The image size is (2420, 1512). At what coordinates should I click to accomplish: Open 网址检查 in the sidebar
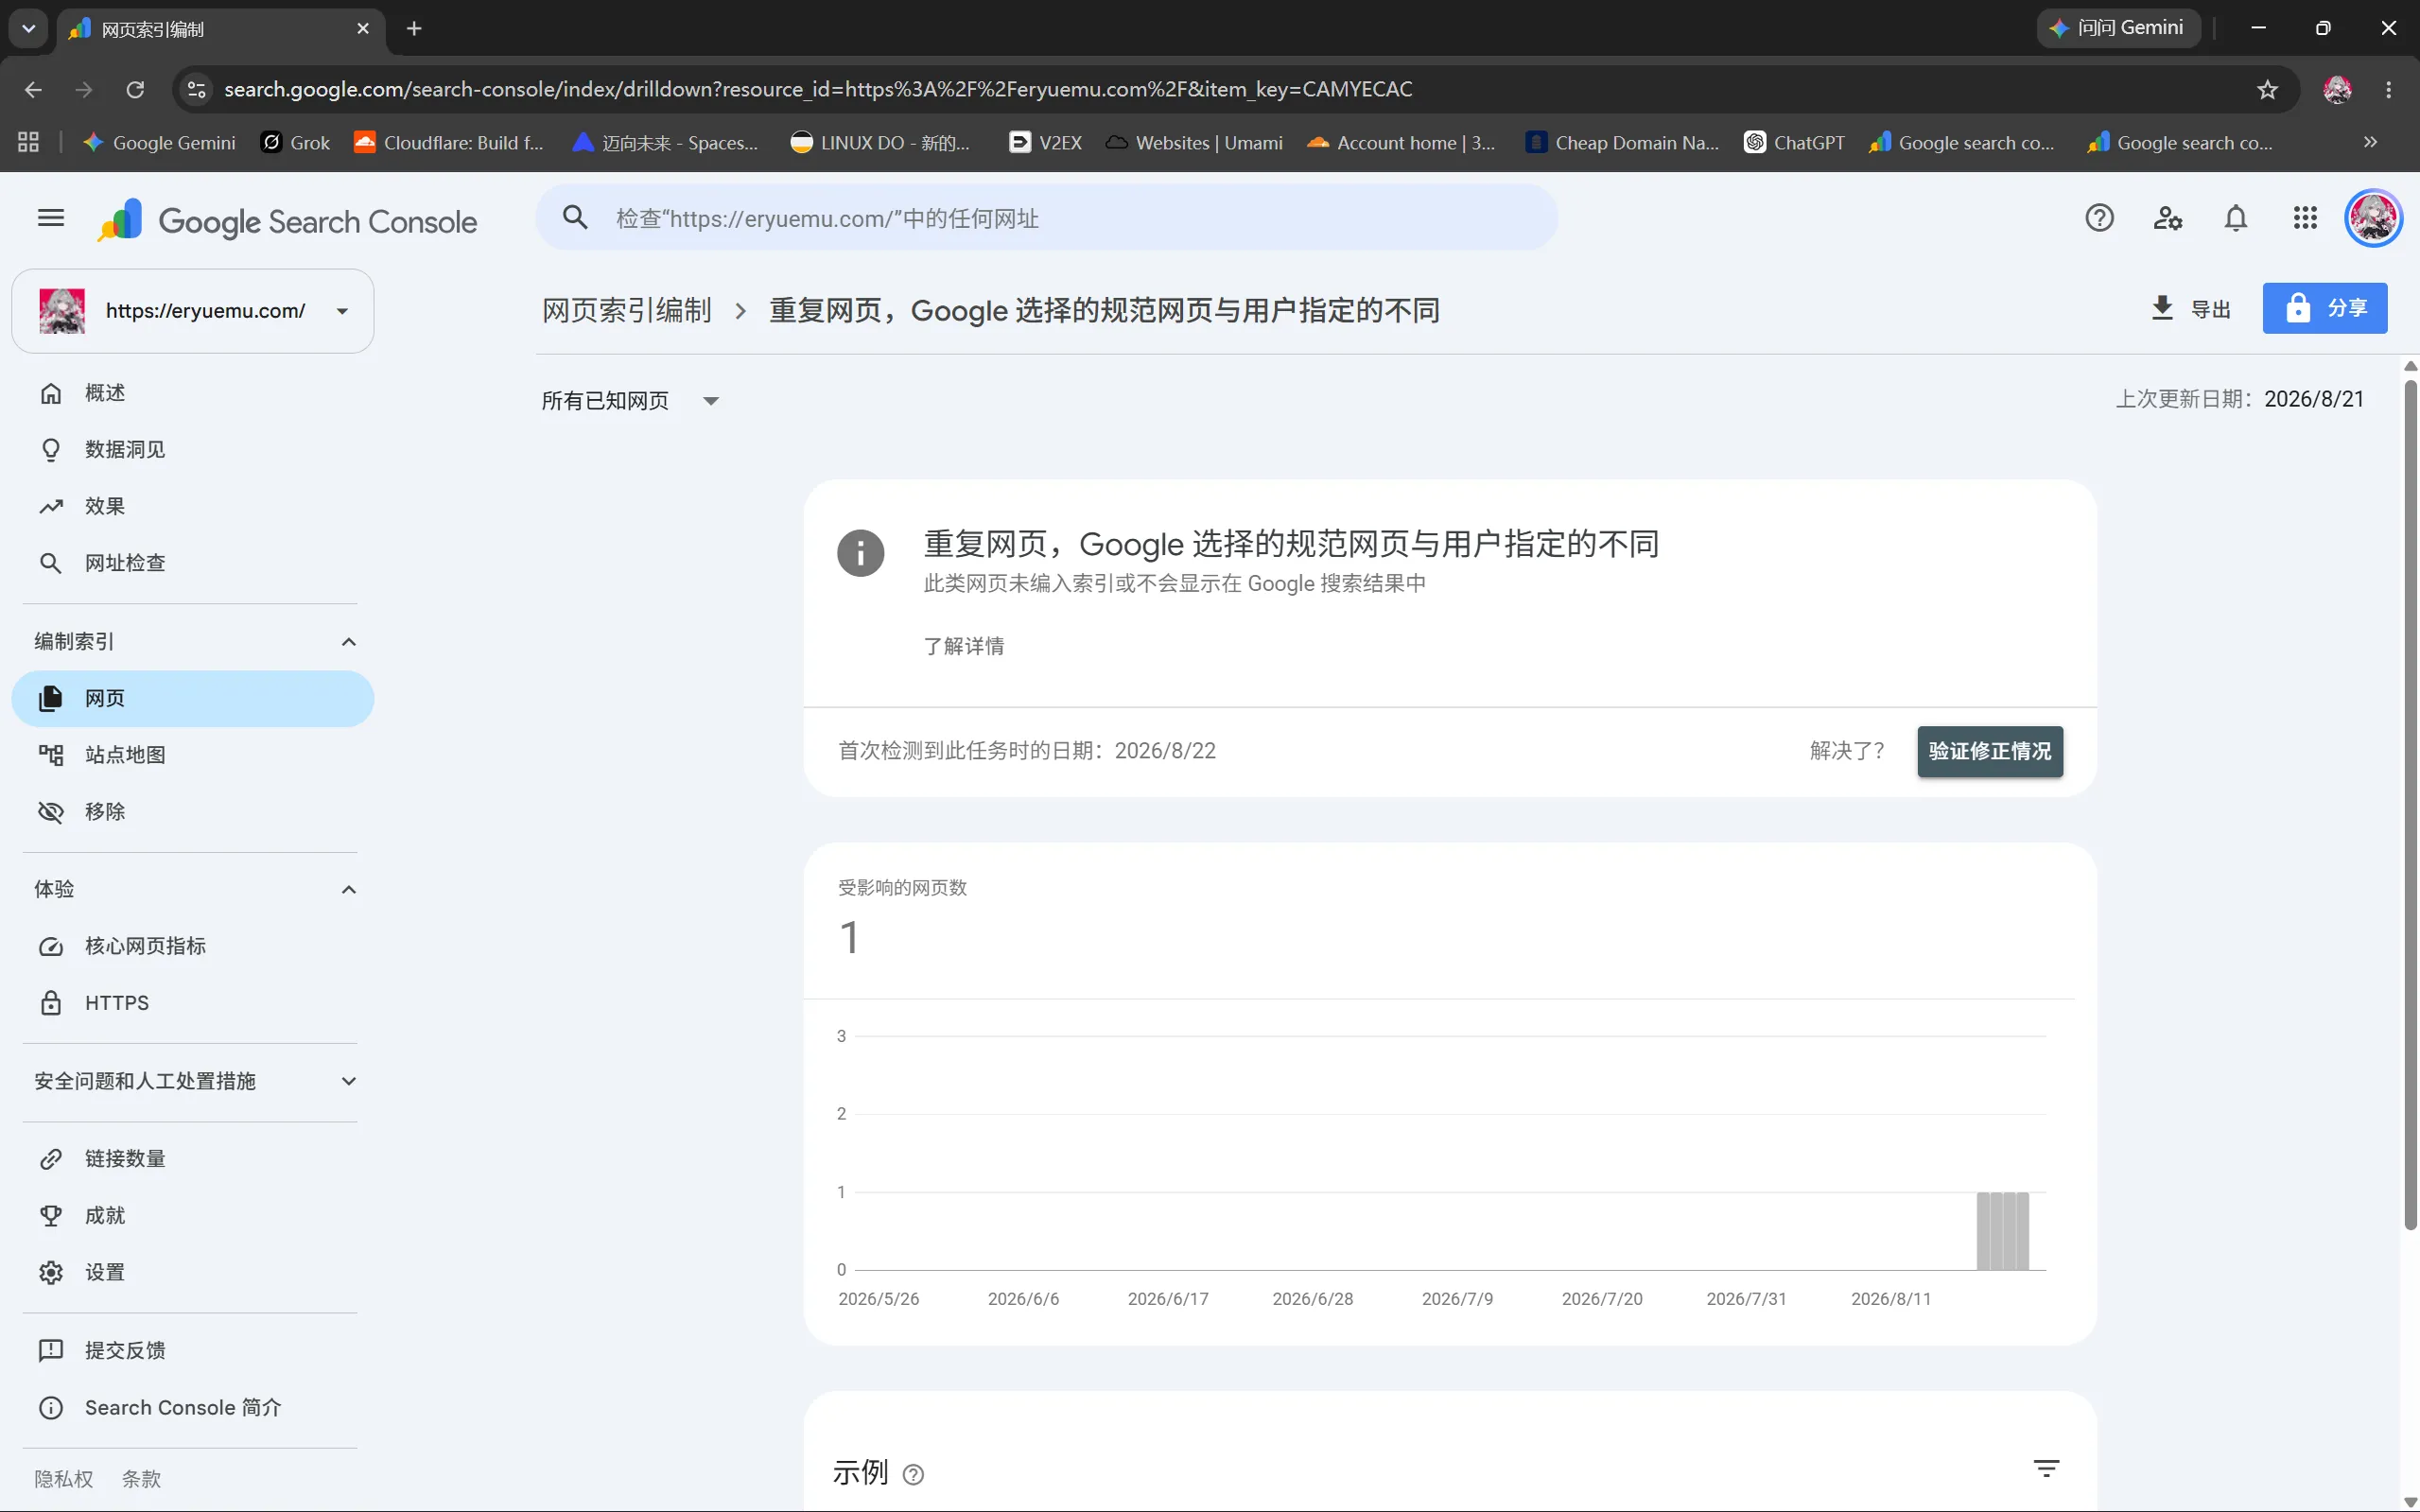click(193, 563)
